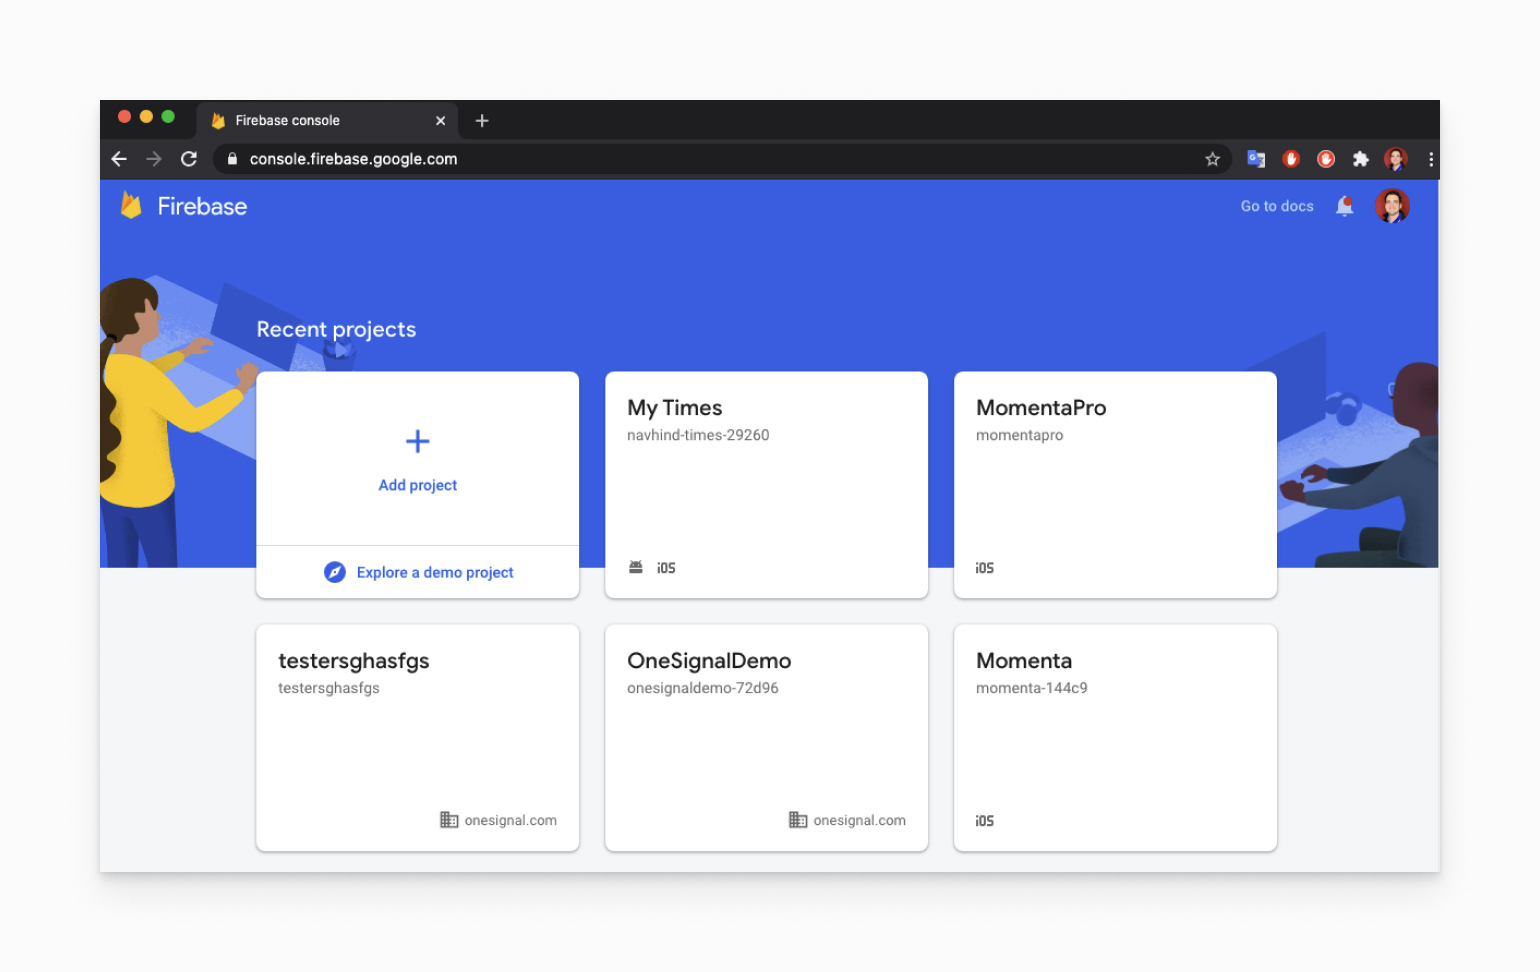Viewport: 1540px width, 972px height.
Task: Click the second red circular extension icon
Action: (1326, 159)
